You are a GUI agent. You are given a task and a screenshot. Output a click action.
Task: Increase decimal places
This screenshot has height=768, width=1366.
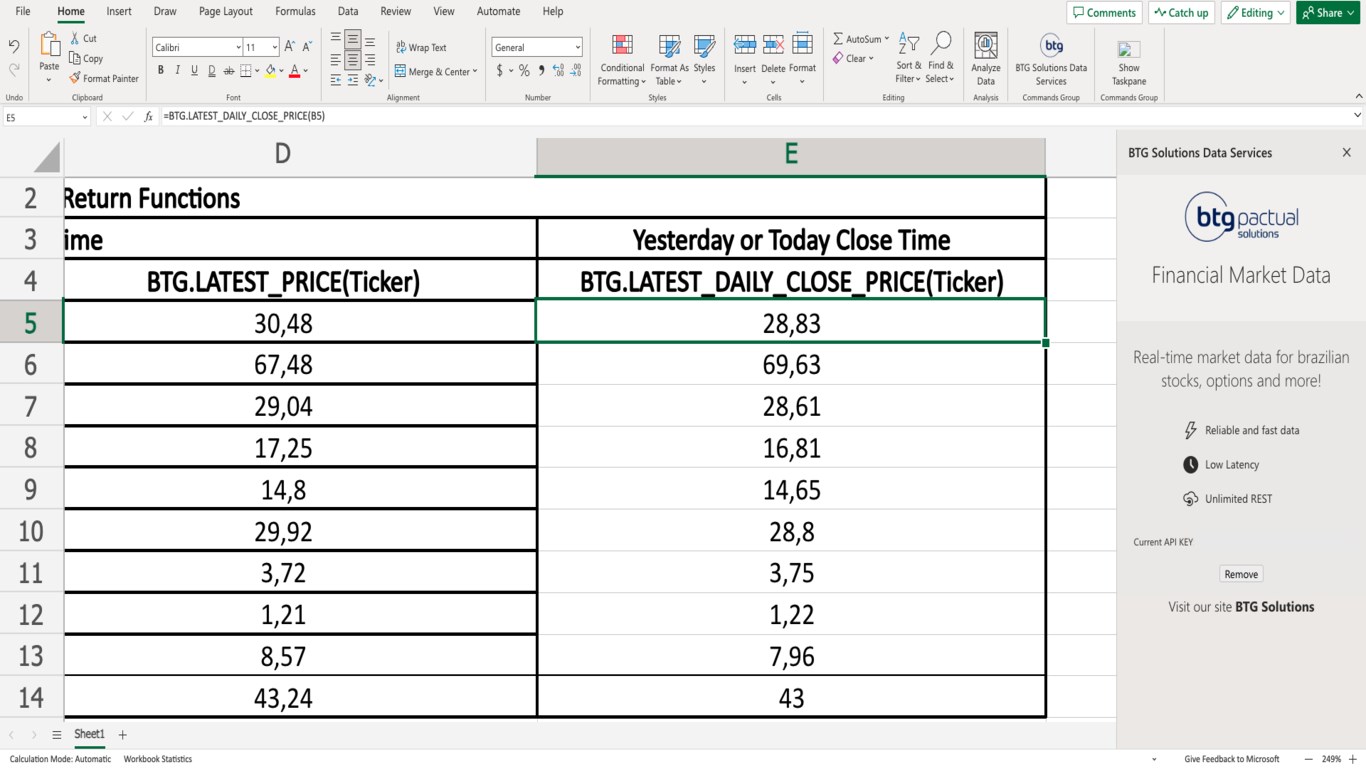(x=558, y=71)
